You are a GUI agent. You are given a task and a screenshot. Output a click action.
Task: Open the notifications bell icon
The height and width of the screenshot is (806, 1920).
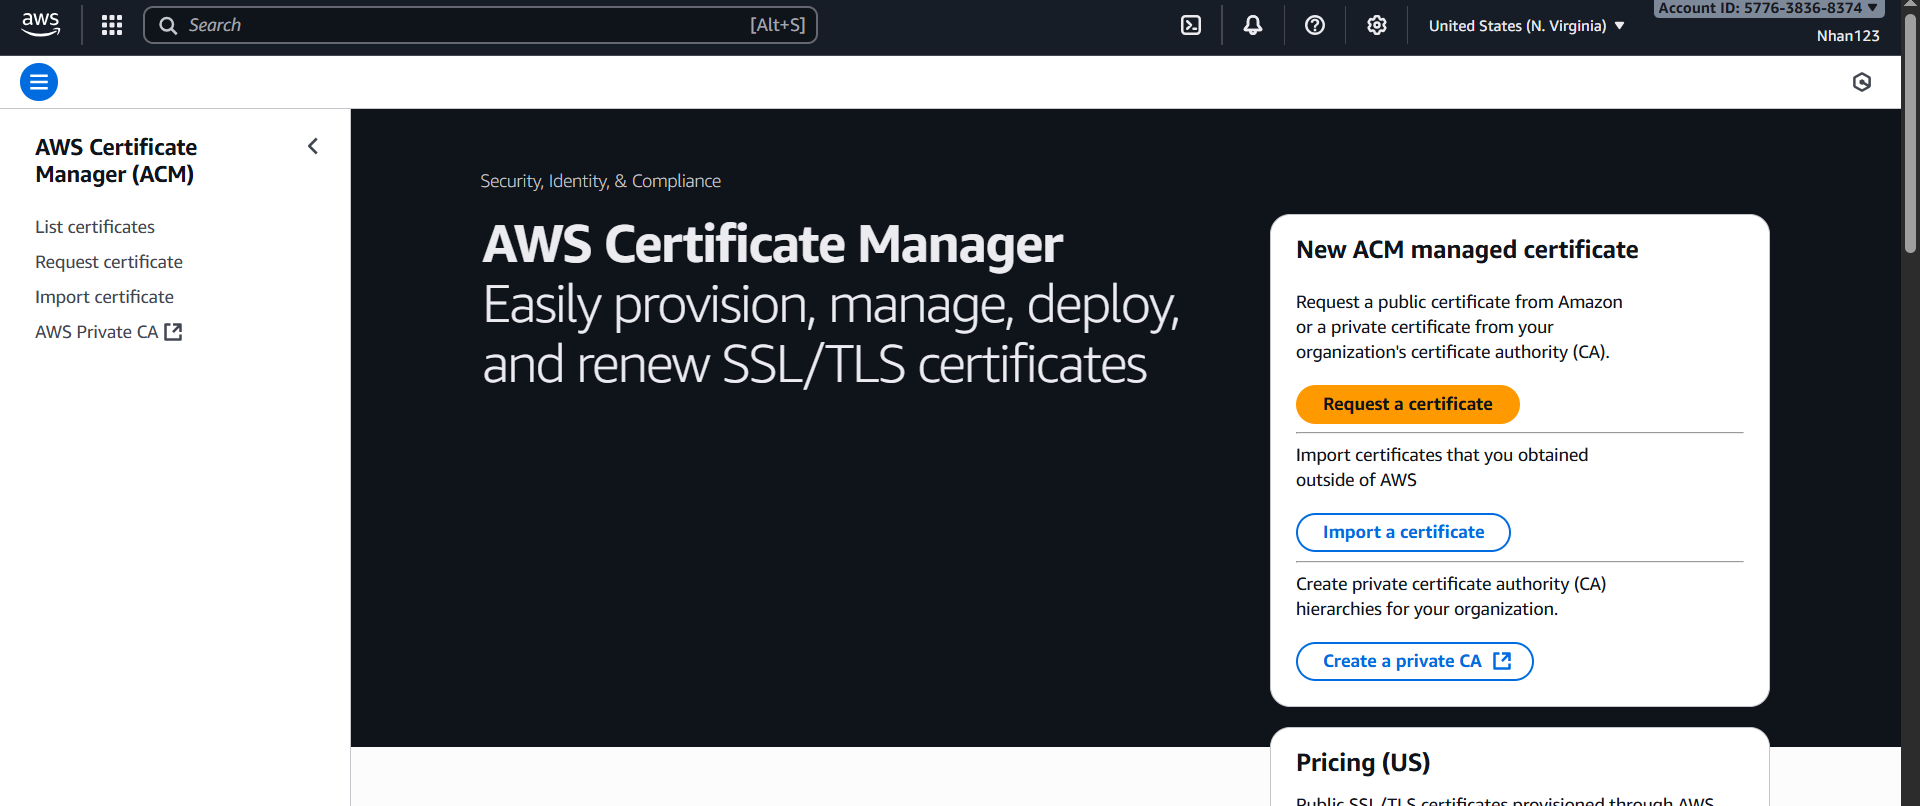[x=1253, y=25]
